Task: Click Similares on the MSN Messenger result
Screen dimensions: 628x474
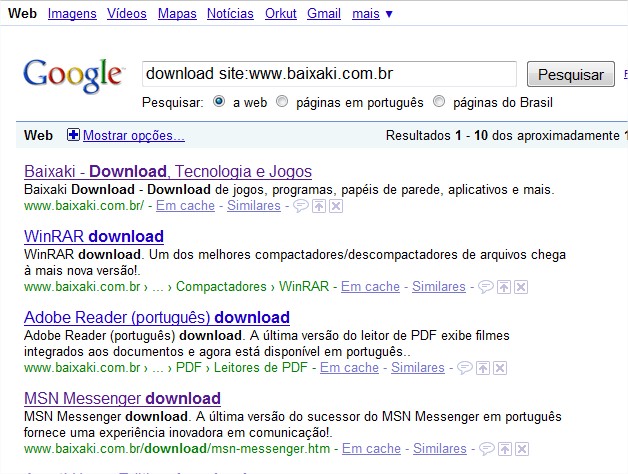Action: (x=440, y=448)
